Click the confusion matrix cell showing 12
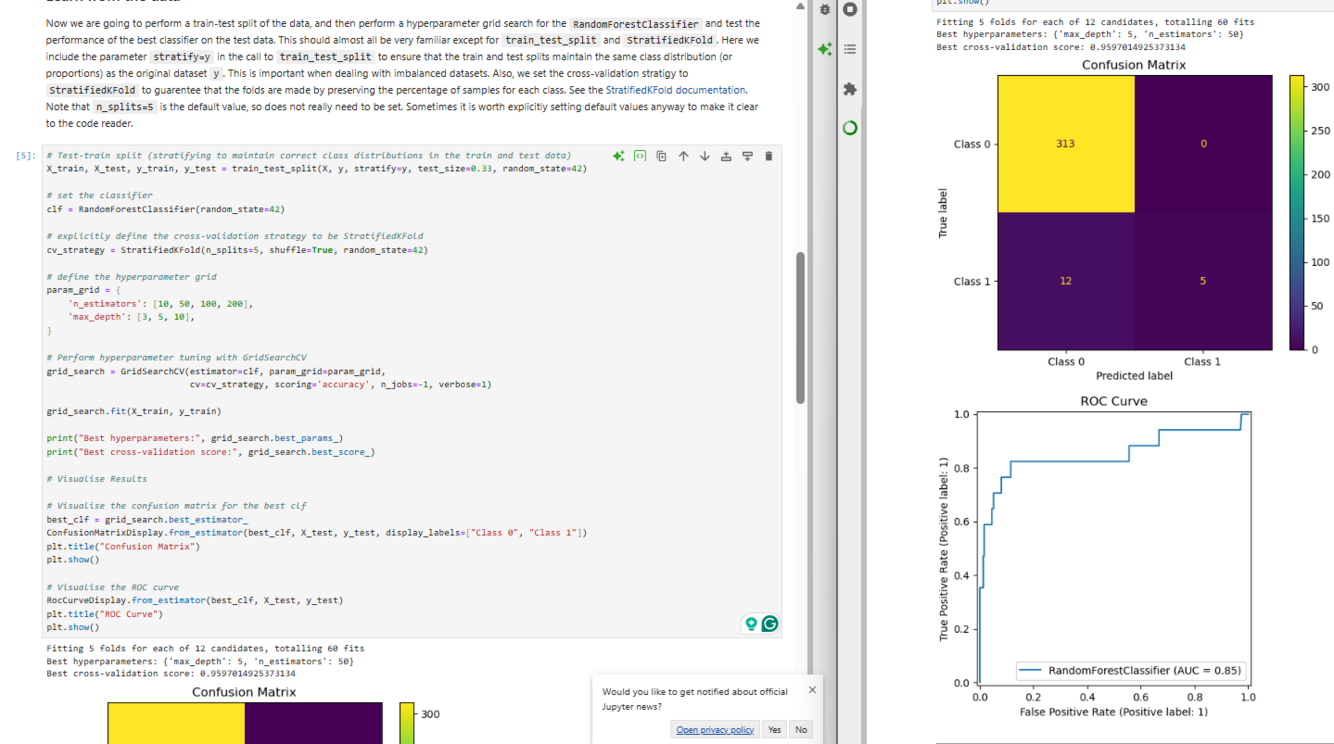This screenshot has height=744, width=1334. pyautogui.click(x=1066, y=281)
